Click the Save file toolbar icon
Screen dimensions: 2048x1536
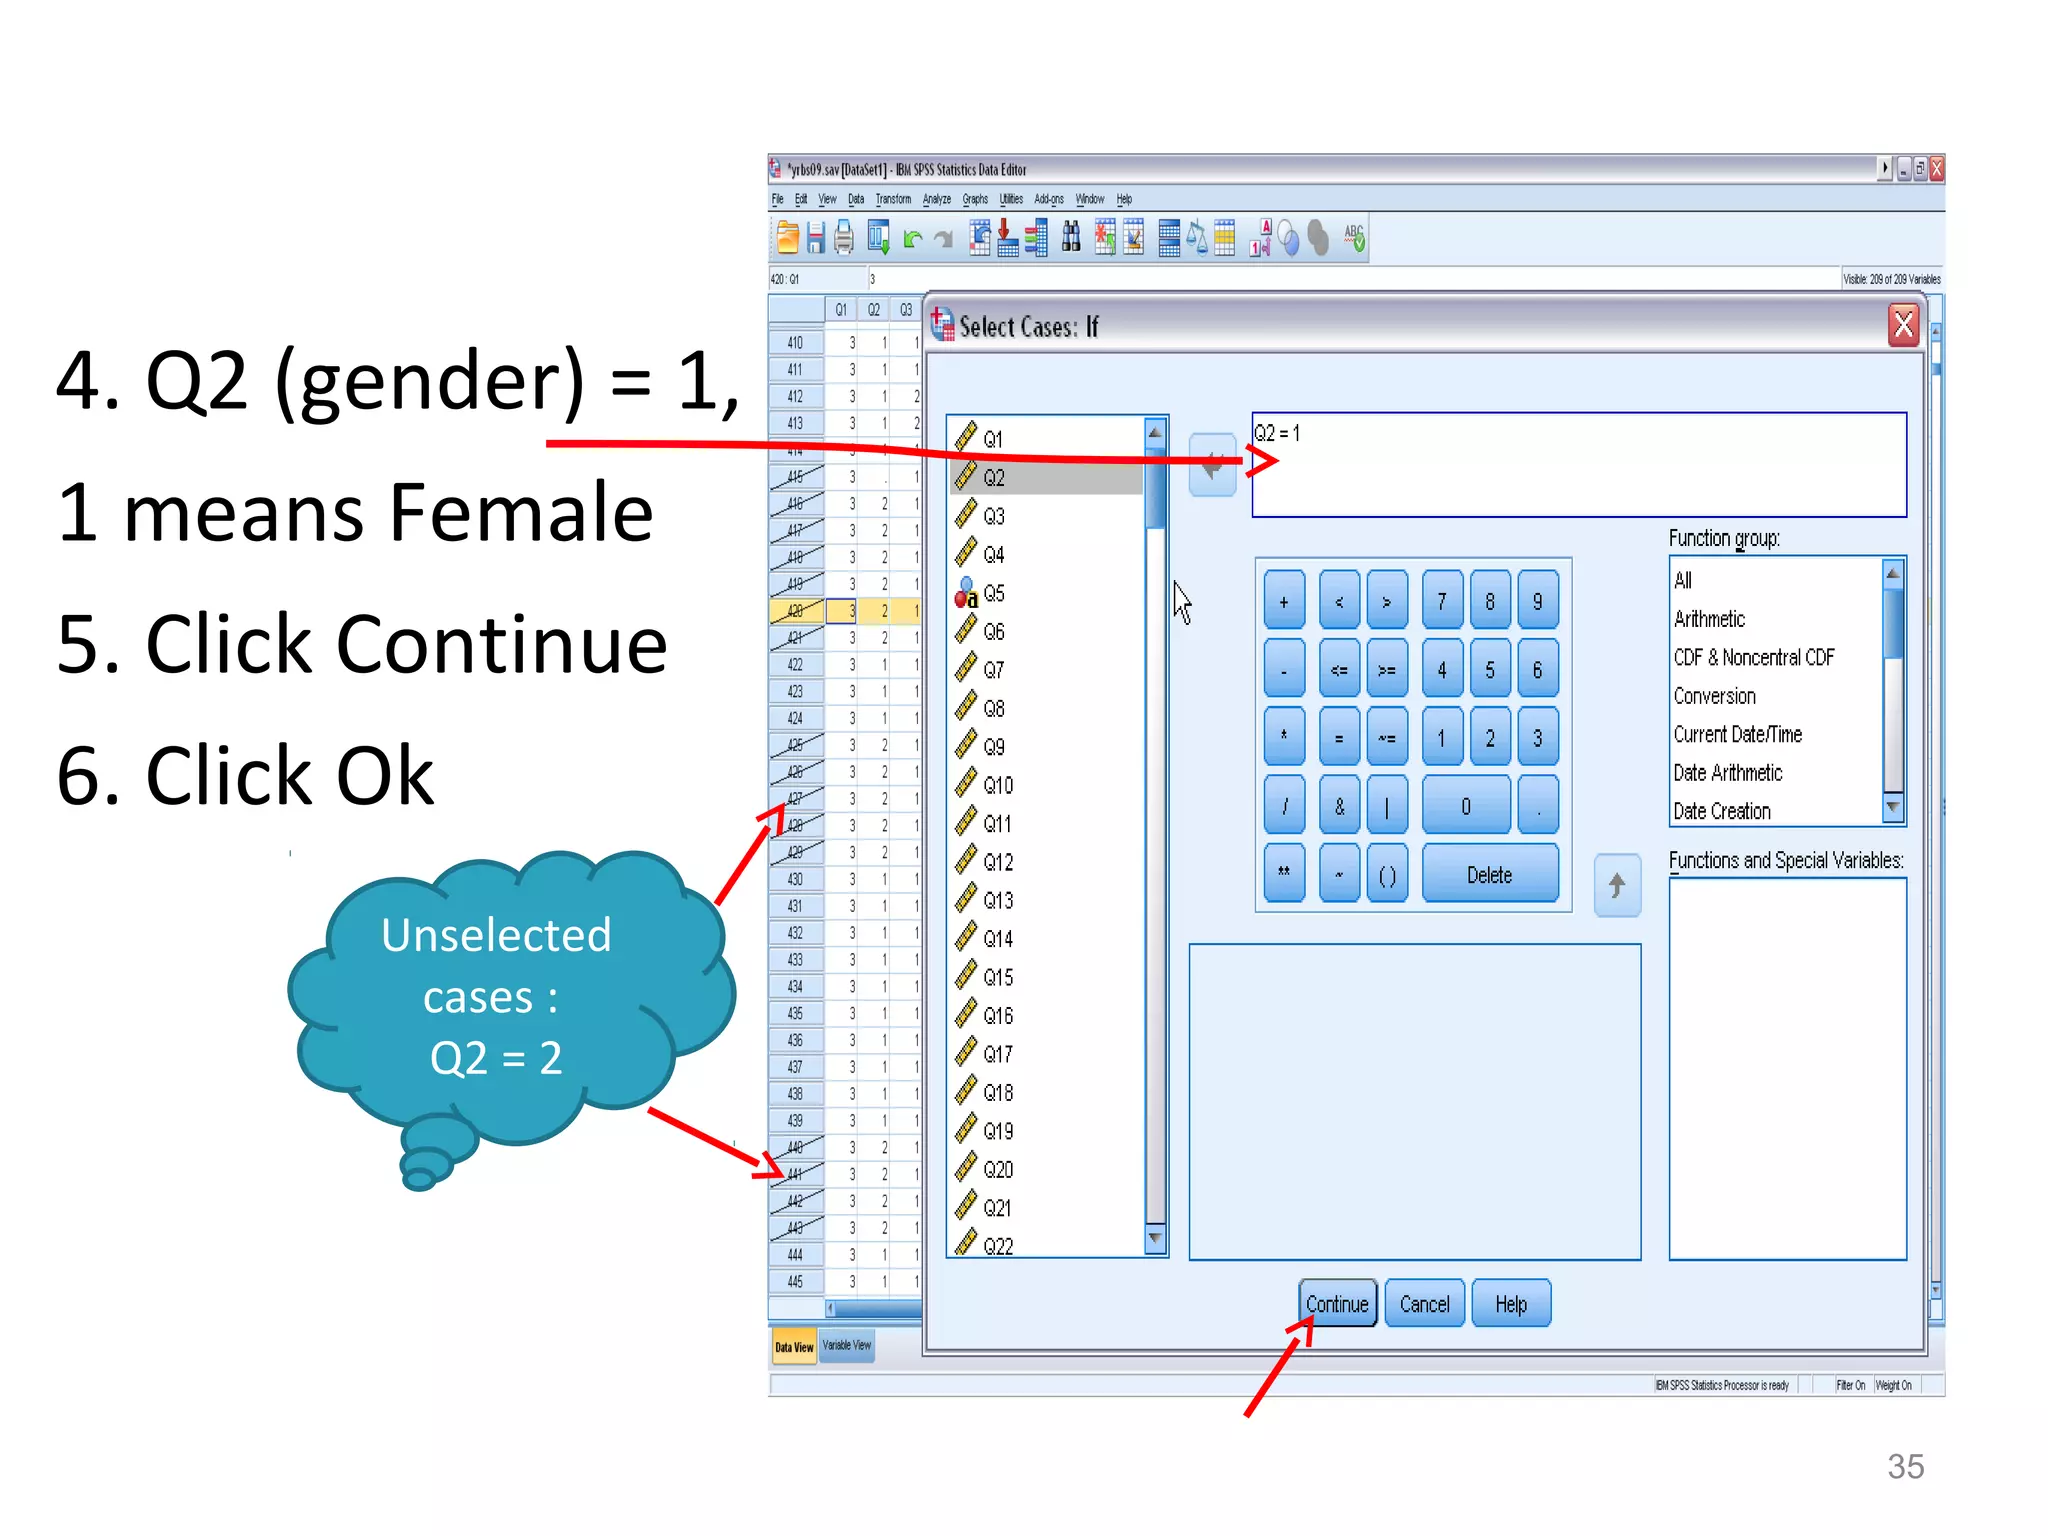coord(816,237)
